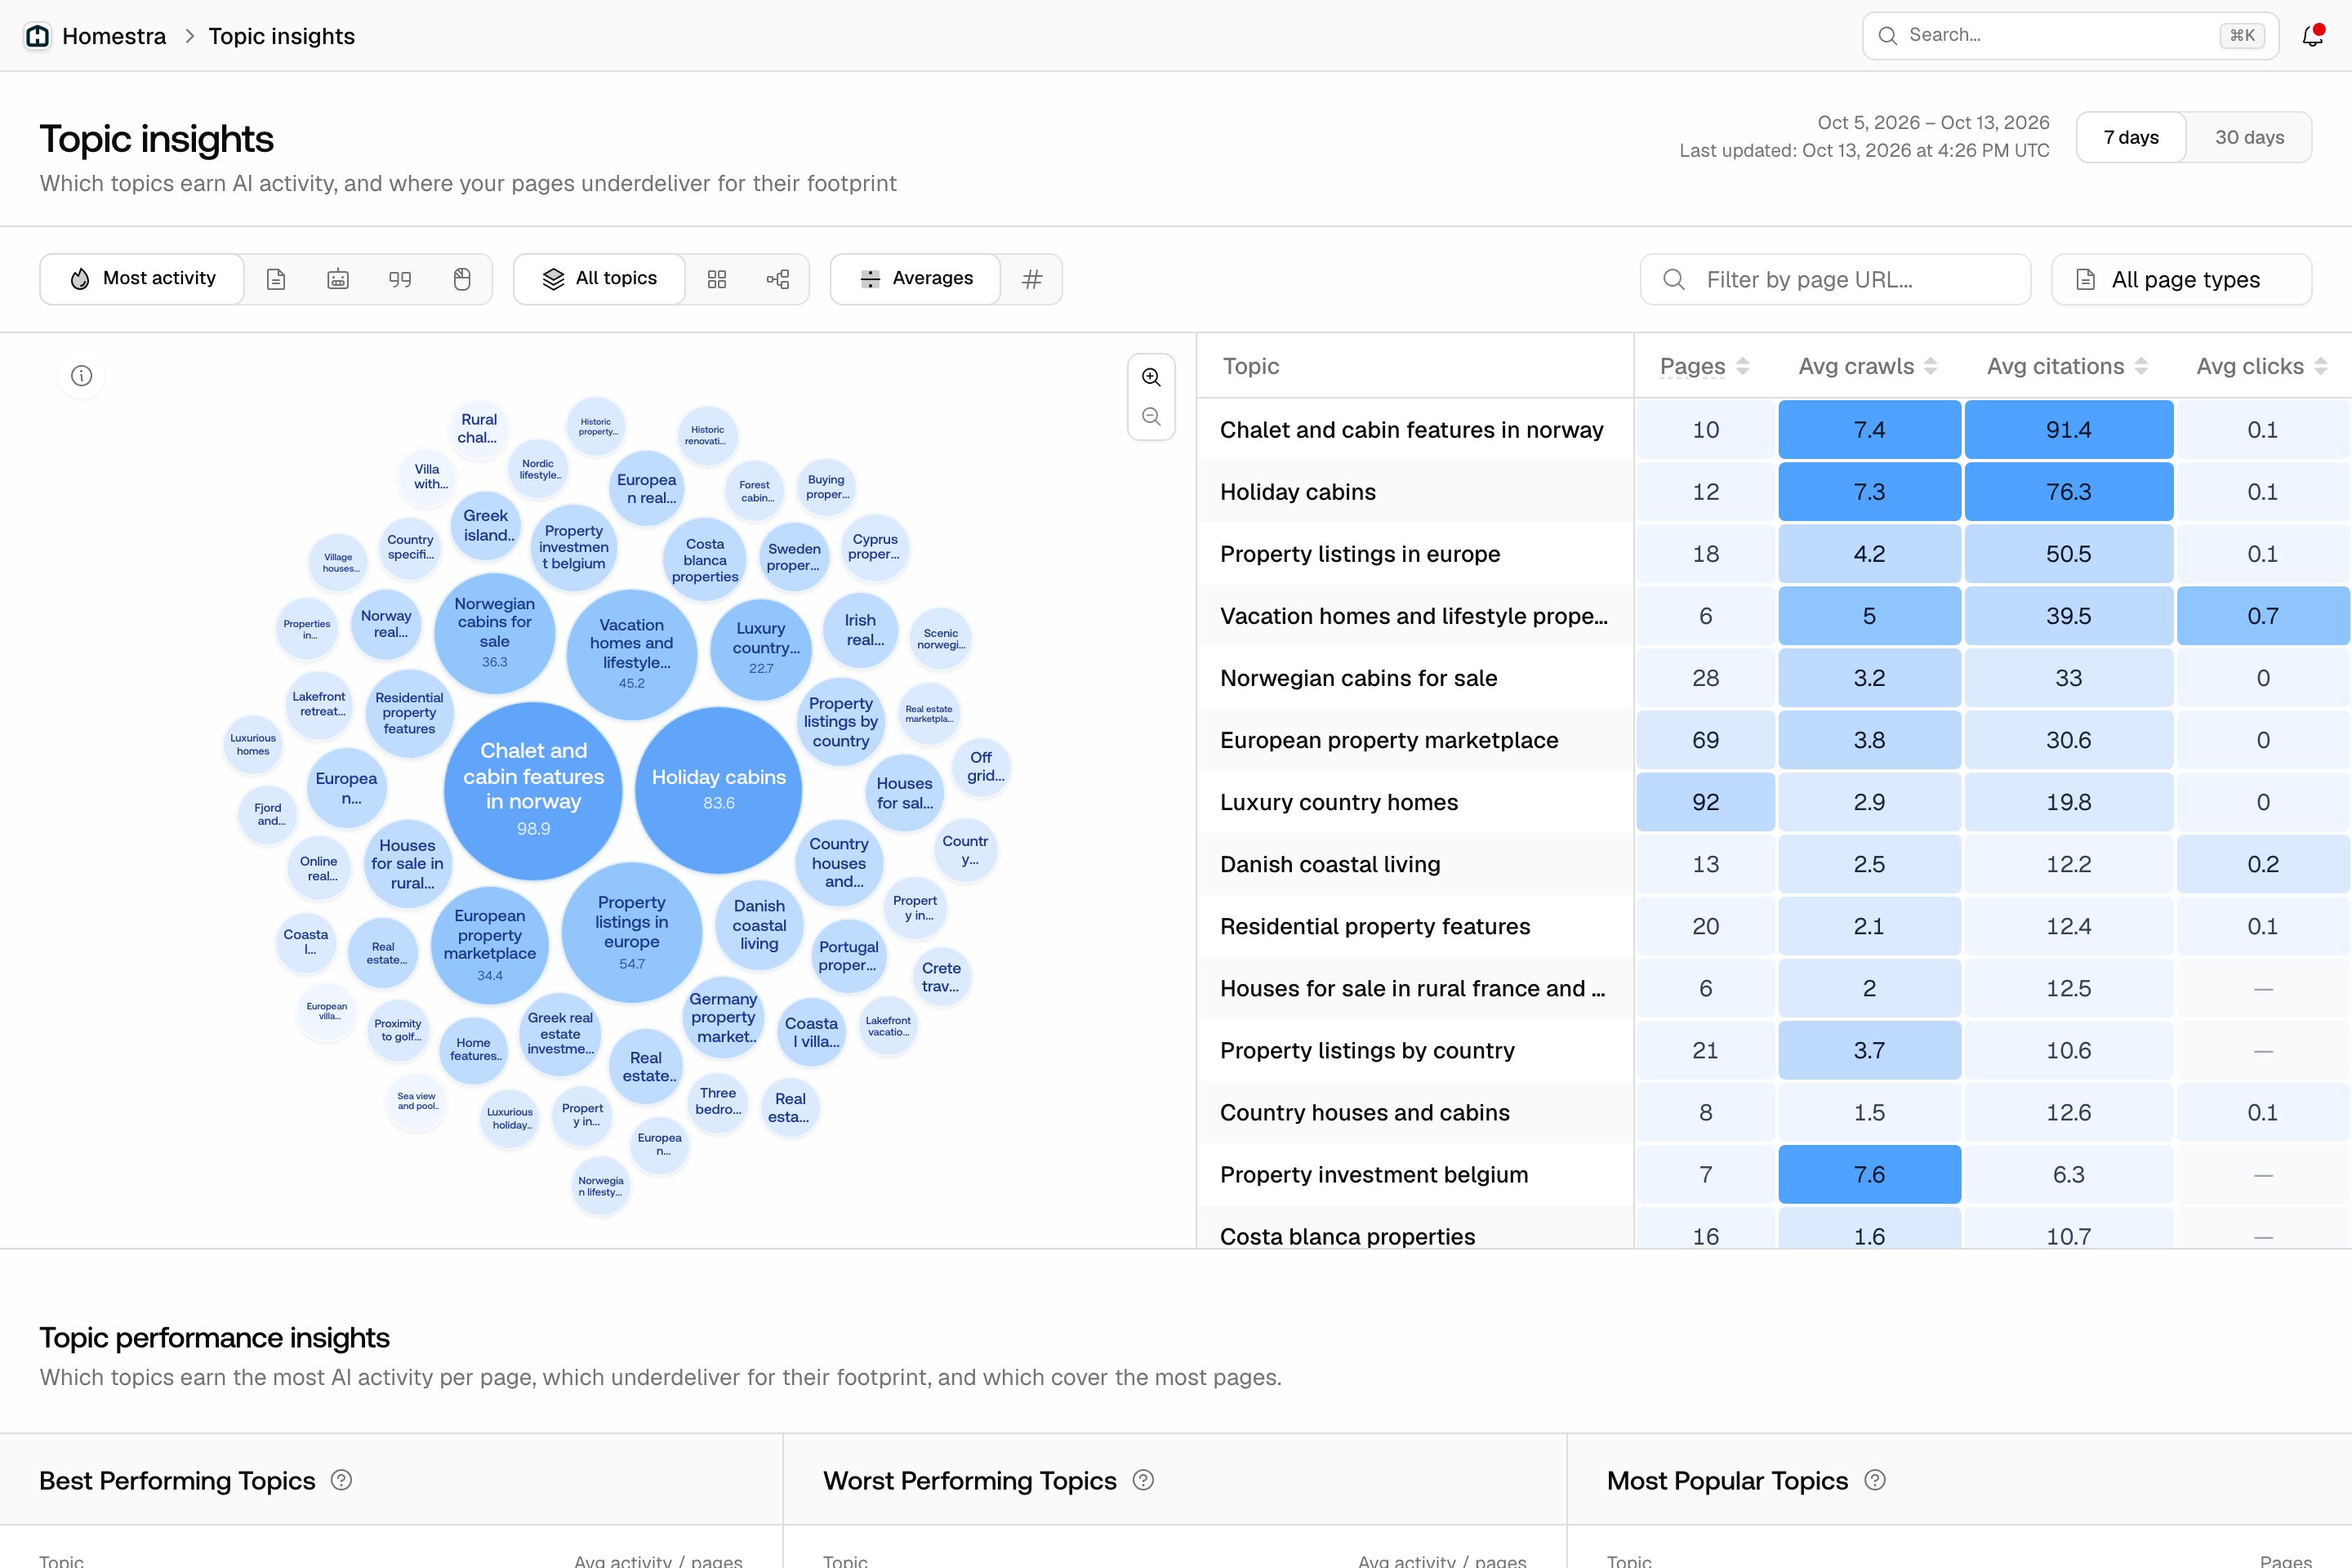Click the Danish coastal living bubble
Screen dimensions: 2352x1568
pos(759,925)
